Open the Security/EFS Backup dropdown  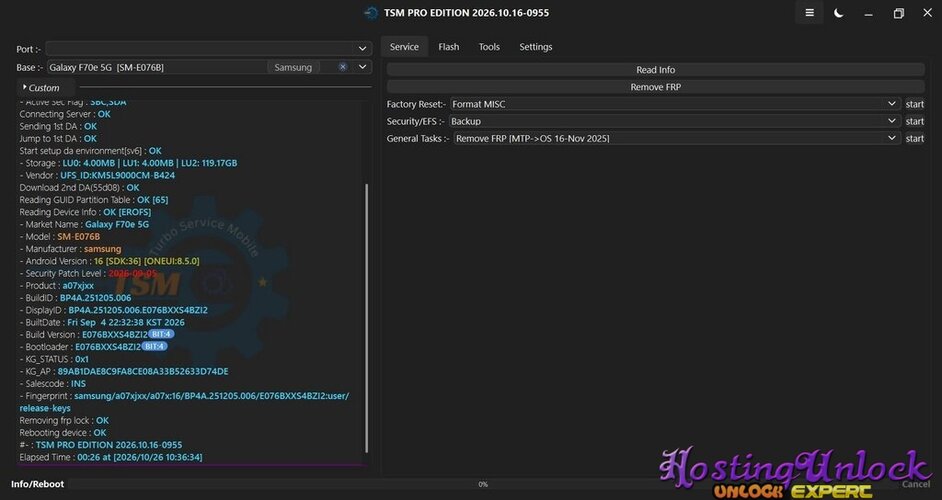coord(675,121)
